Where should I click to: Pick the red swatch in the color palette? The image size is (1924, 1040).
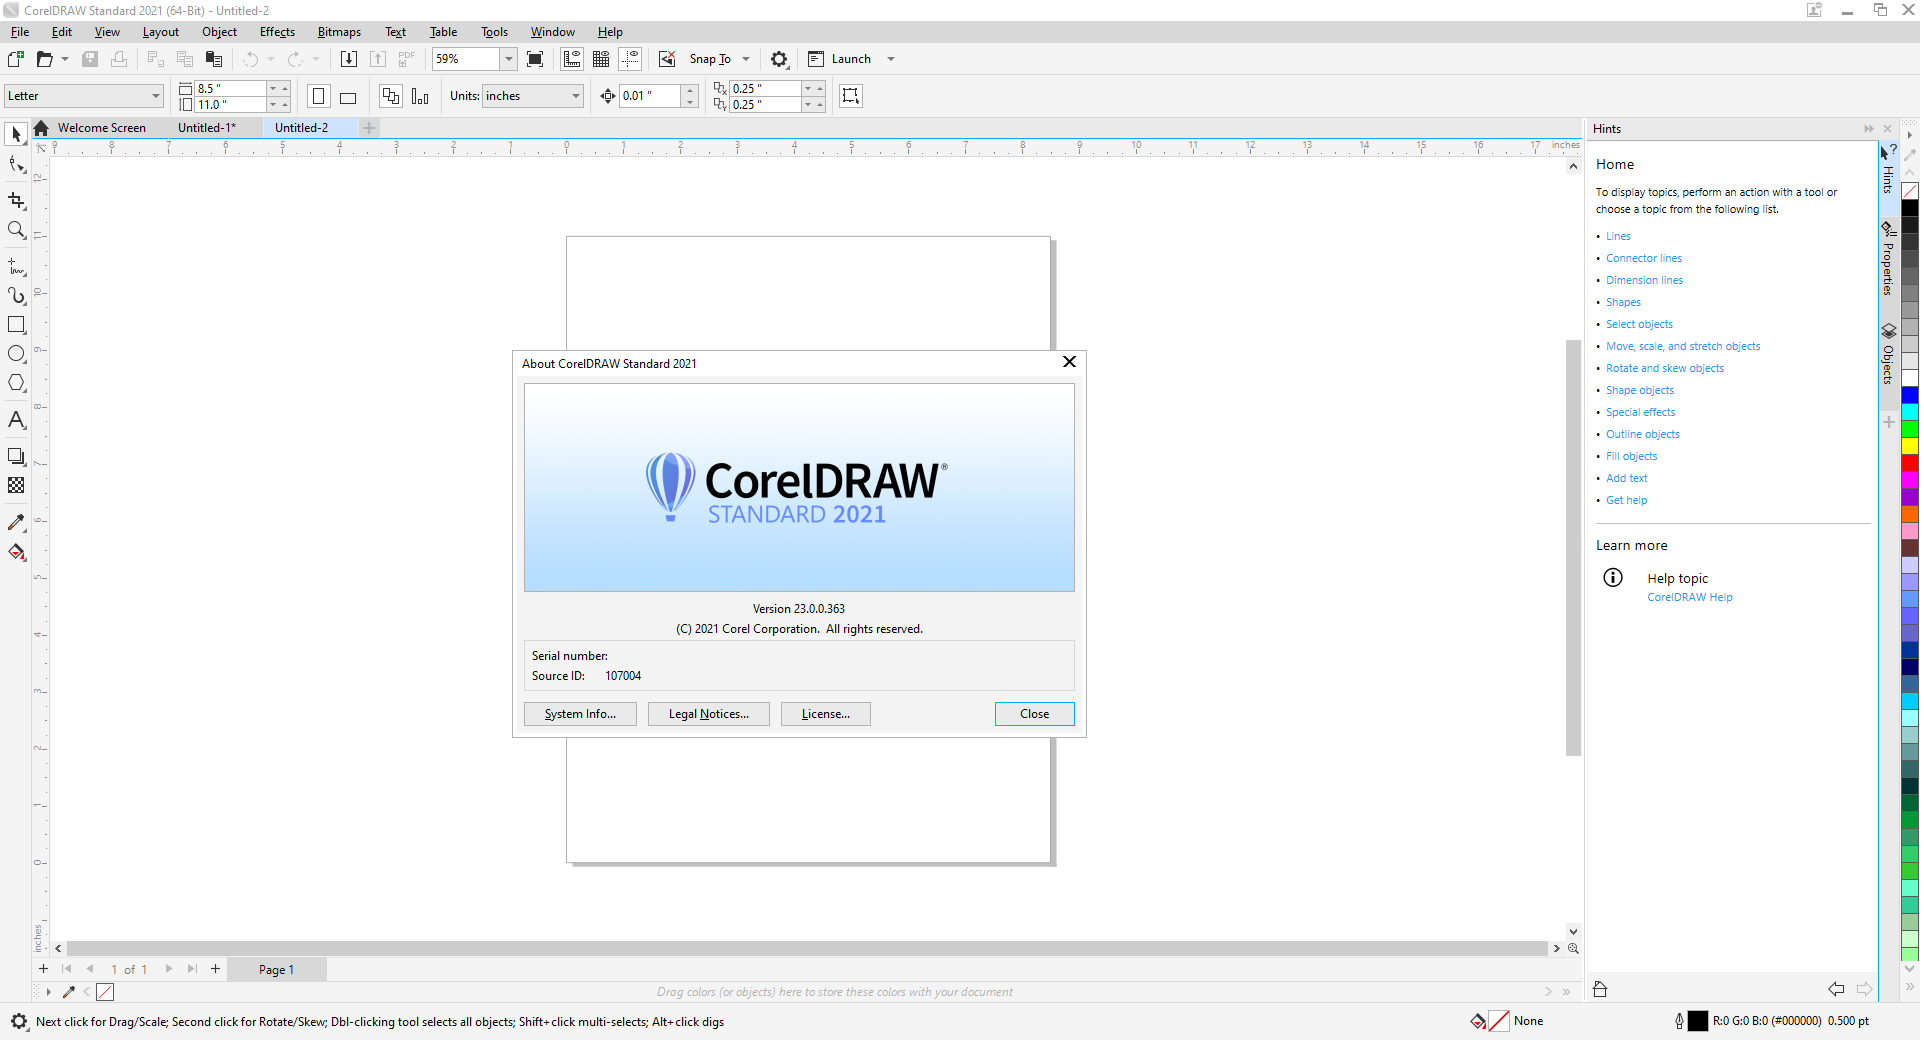[1910, 463]
